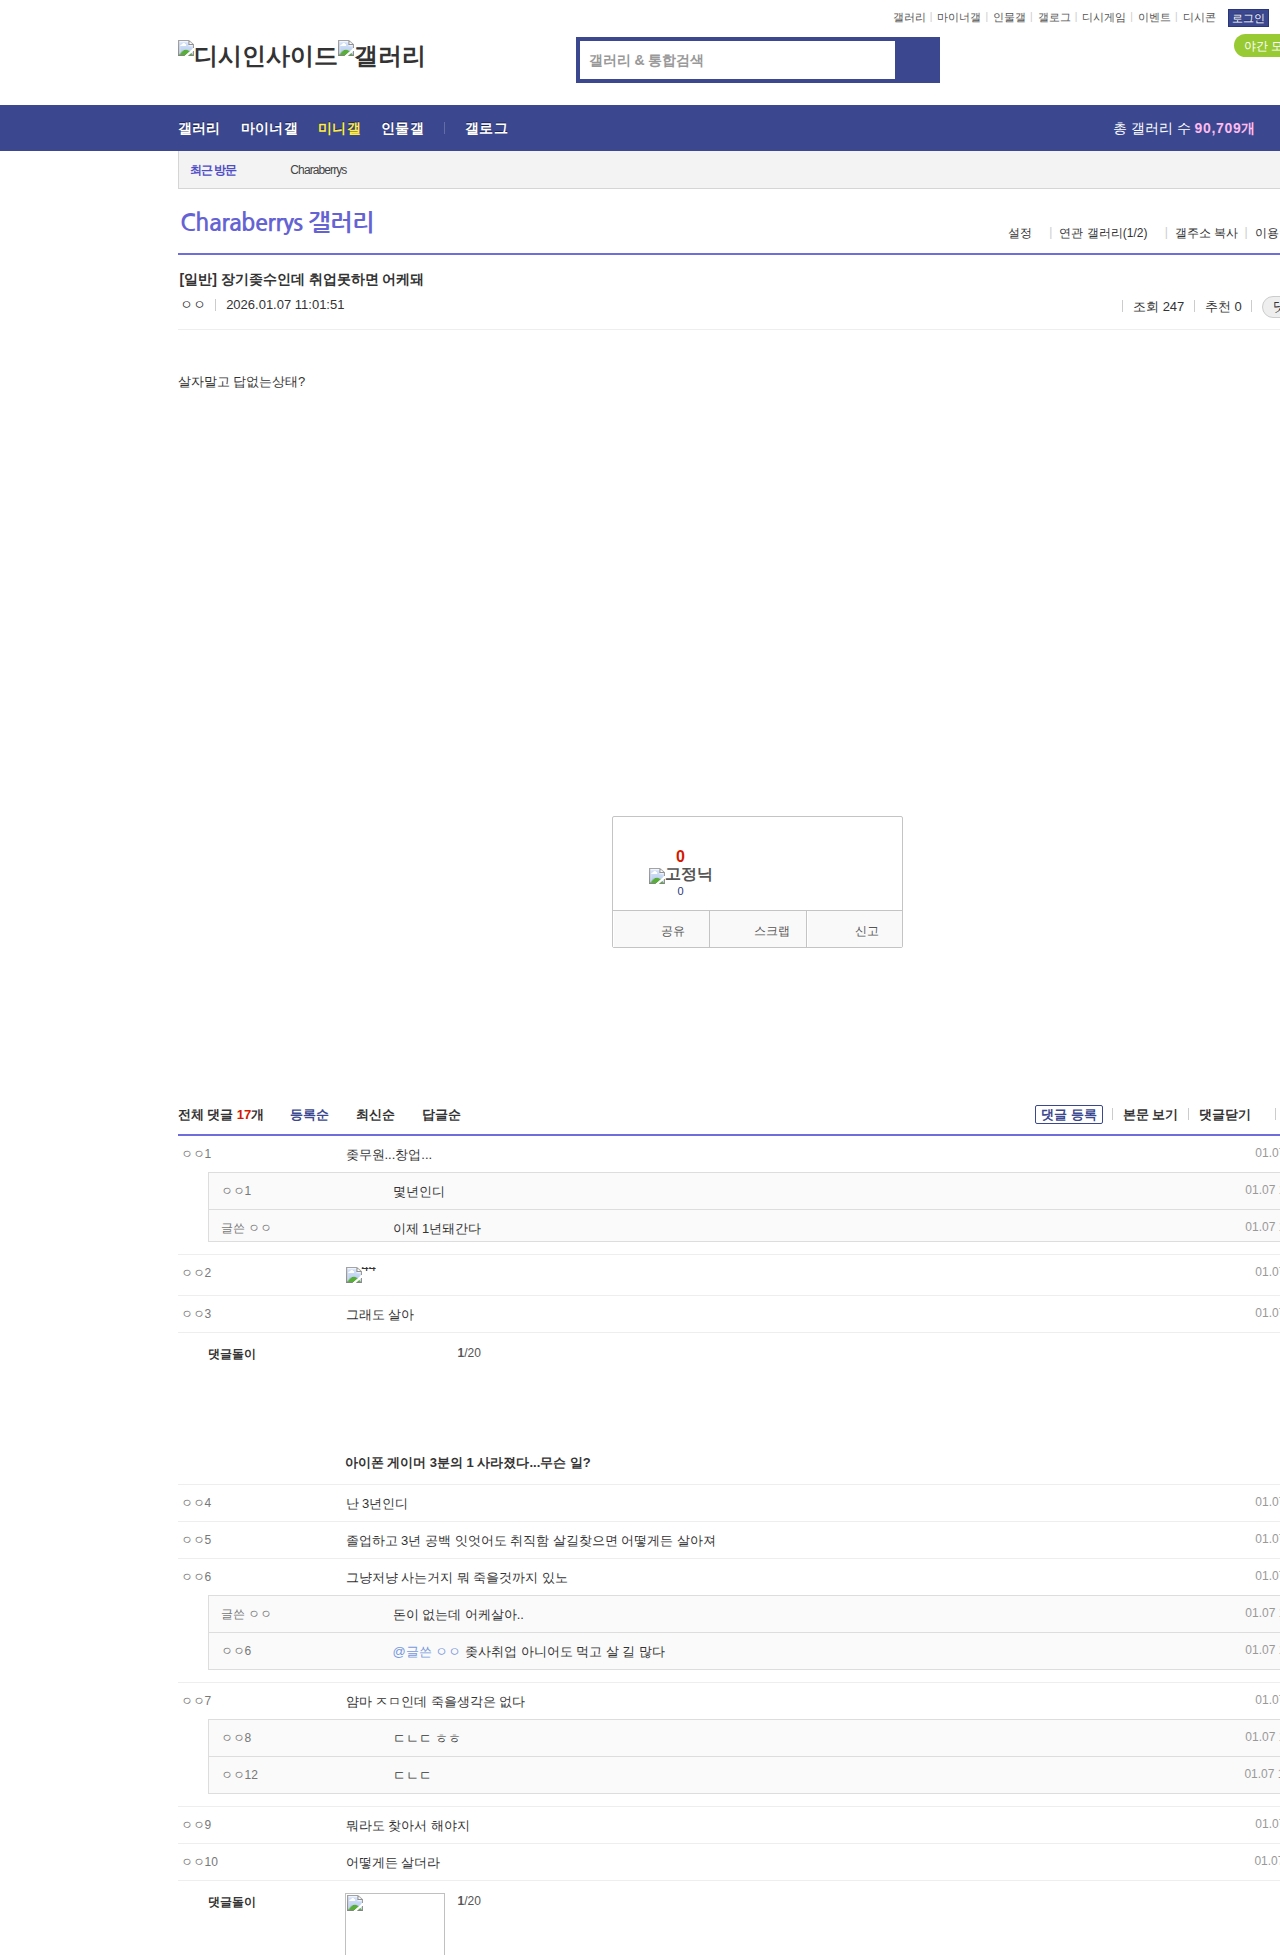
Task: Sort comments by 최신순
Action: coord(375,1115)
